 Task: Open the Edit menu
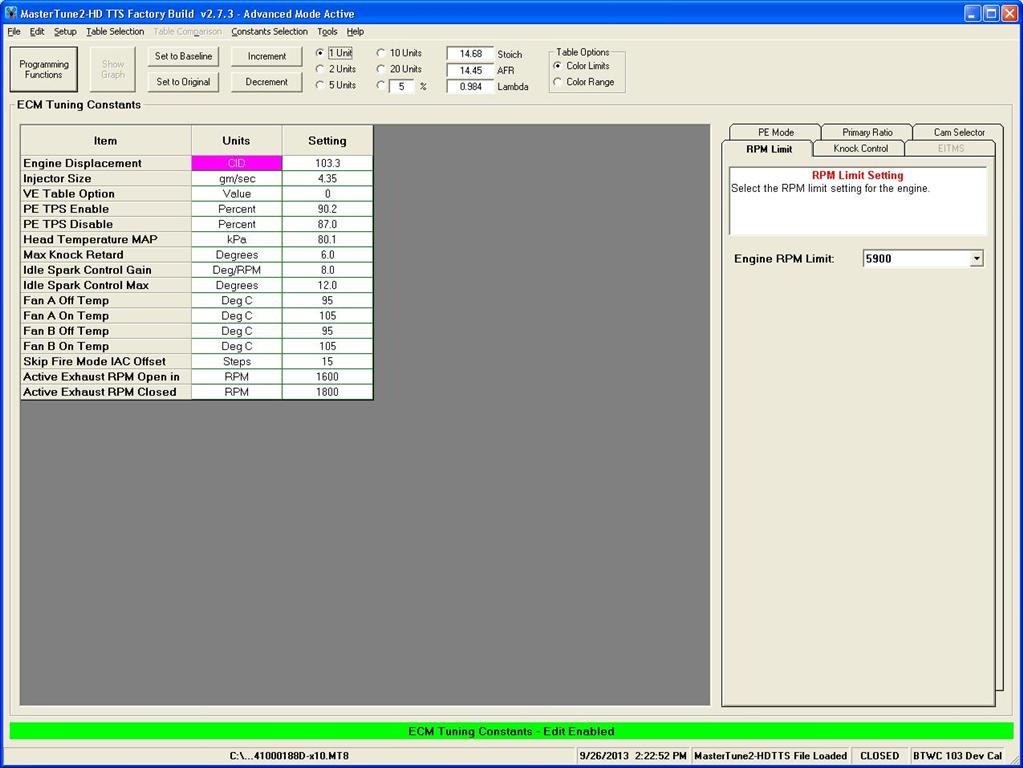coord(37,31)
